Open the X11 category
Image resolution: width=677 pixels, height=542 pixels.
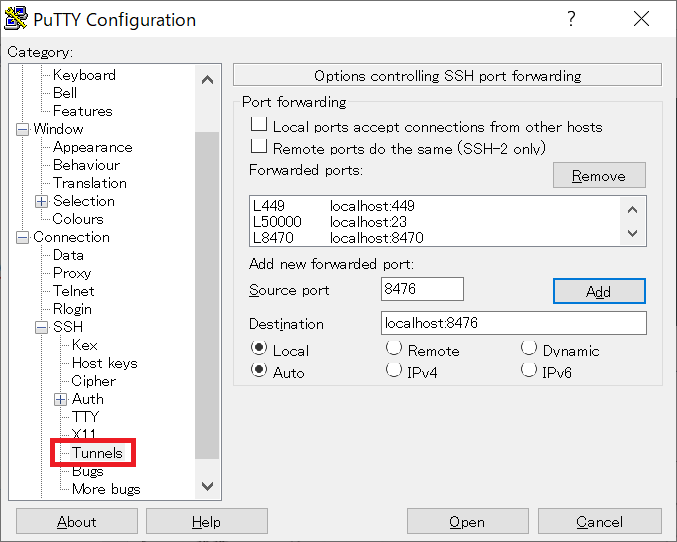83,434
